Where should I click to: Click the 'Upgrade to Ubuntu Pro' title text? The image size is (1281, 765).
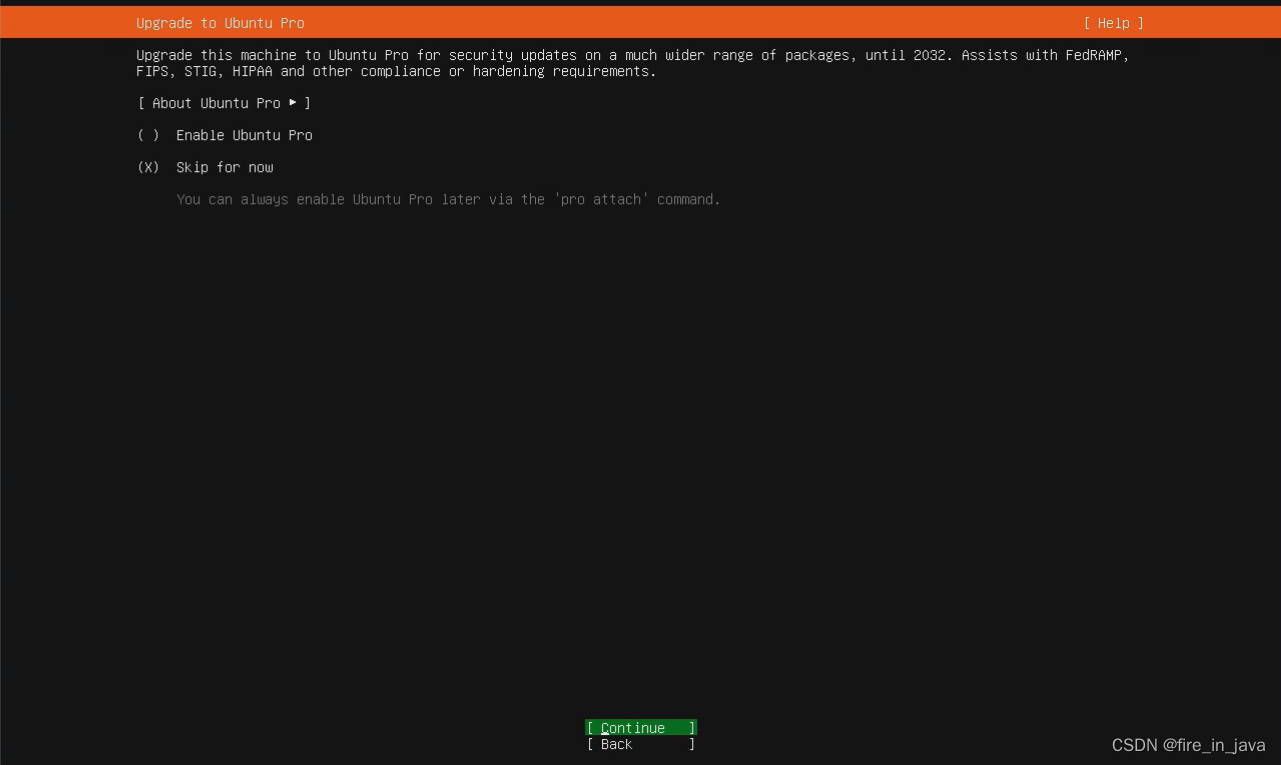(x=220, y=23)
